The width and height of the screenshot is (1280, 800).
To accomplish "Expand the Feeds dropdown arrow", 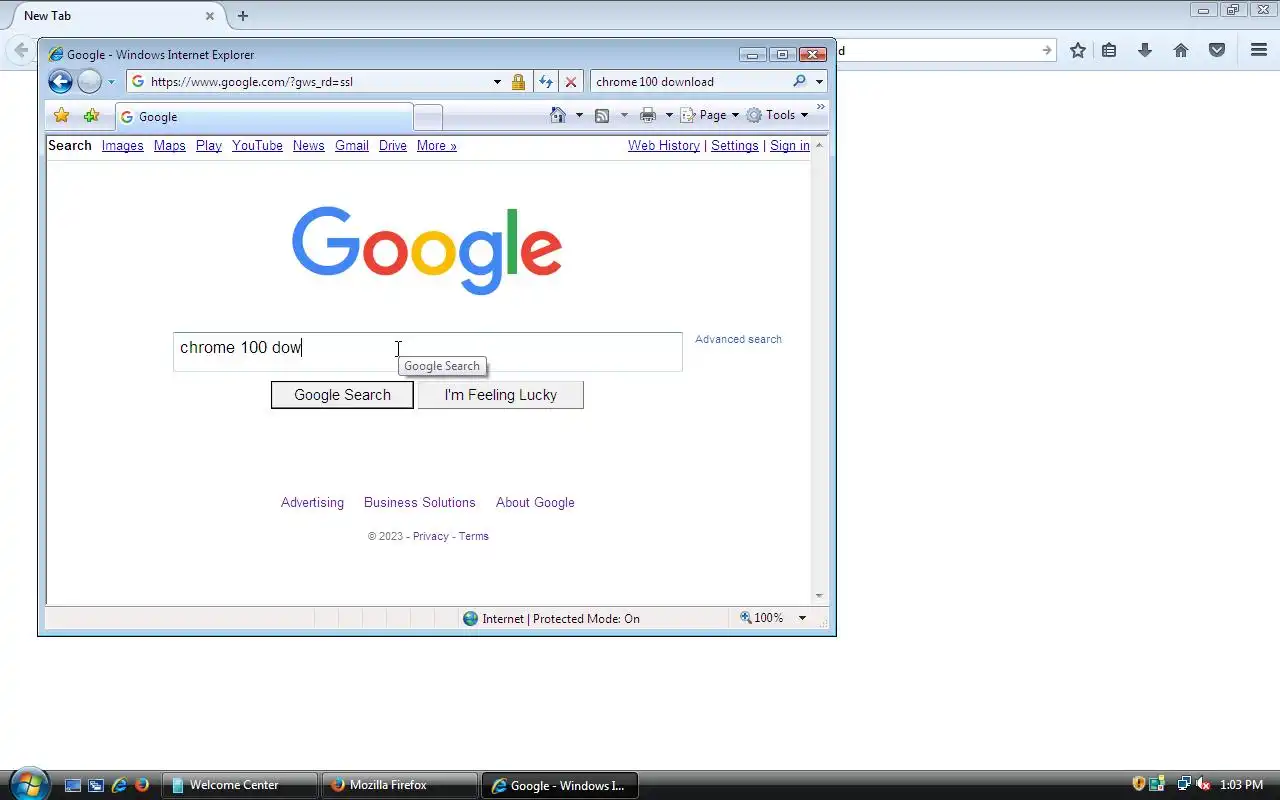I will click(x=624, y=115).
